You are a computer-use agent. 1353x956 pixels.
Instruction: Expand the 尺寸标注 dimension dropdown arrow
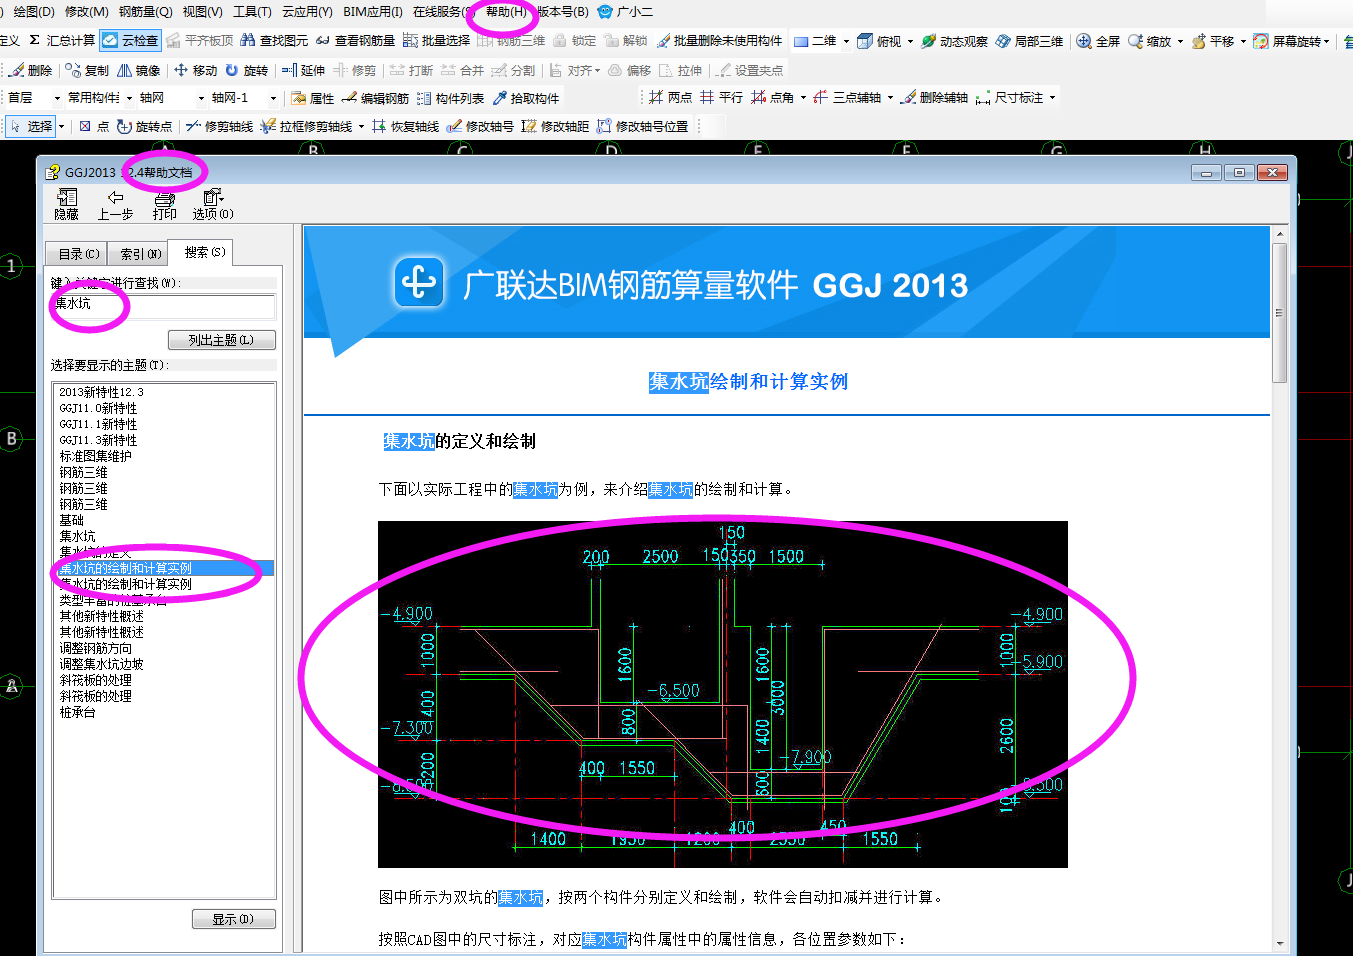tap(1052, 97)
